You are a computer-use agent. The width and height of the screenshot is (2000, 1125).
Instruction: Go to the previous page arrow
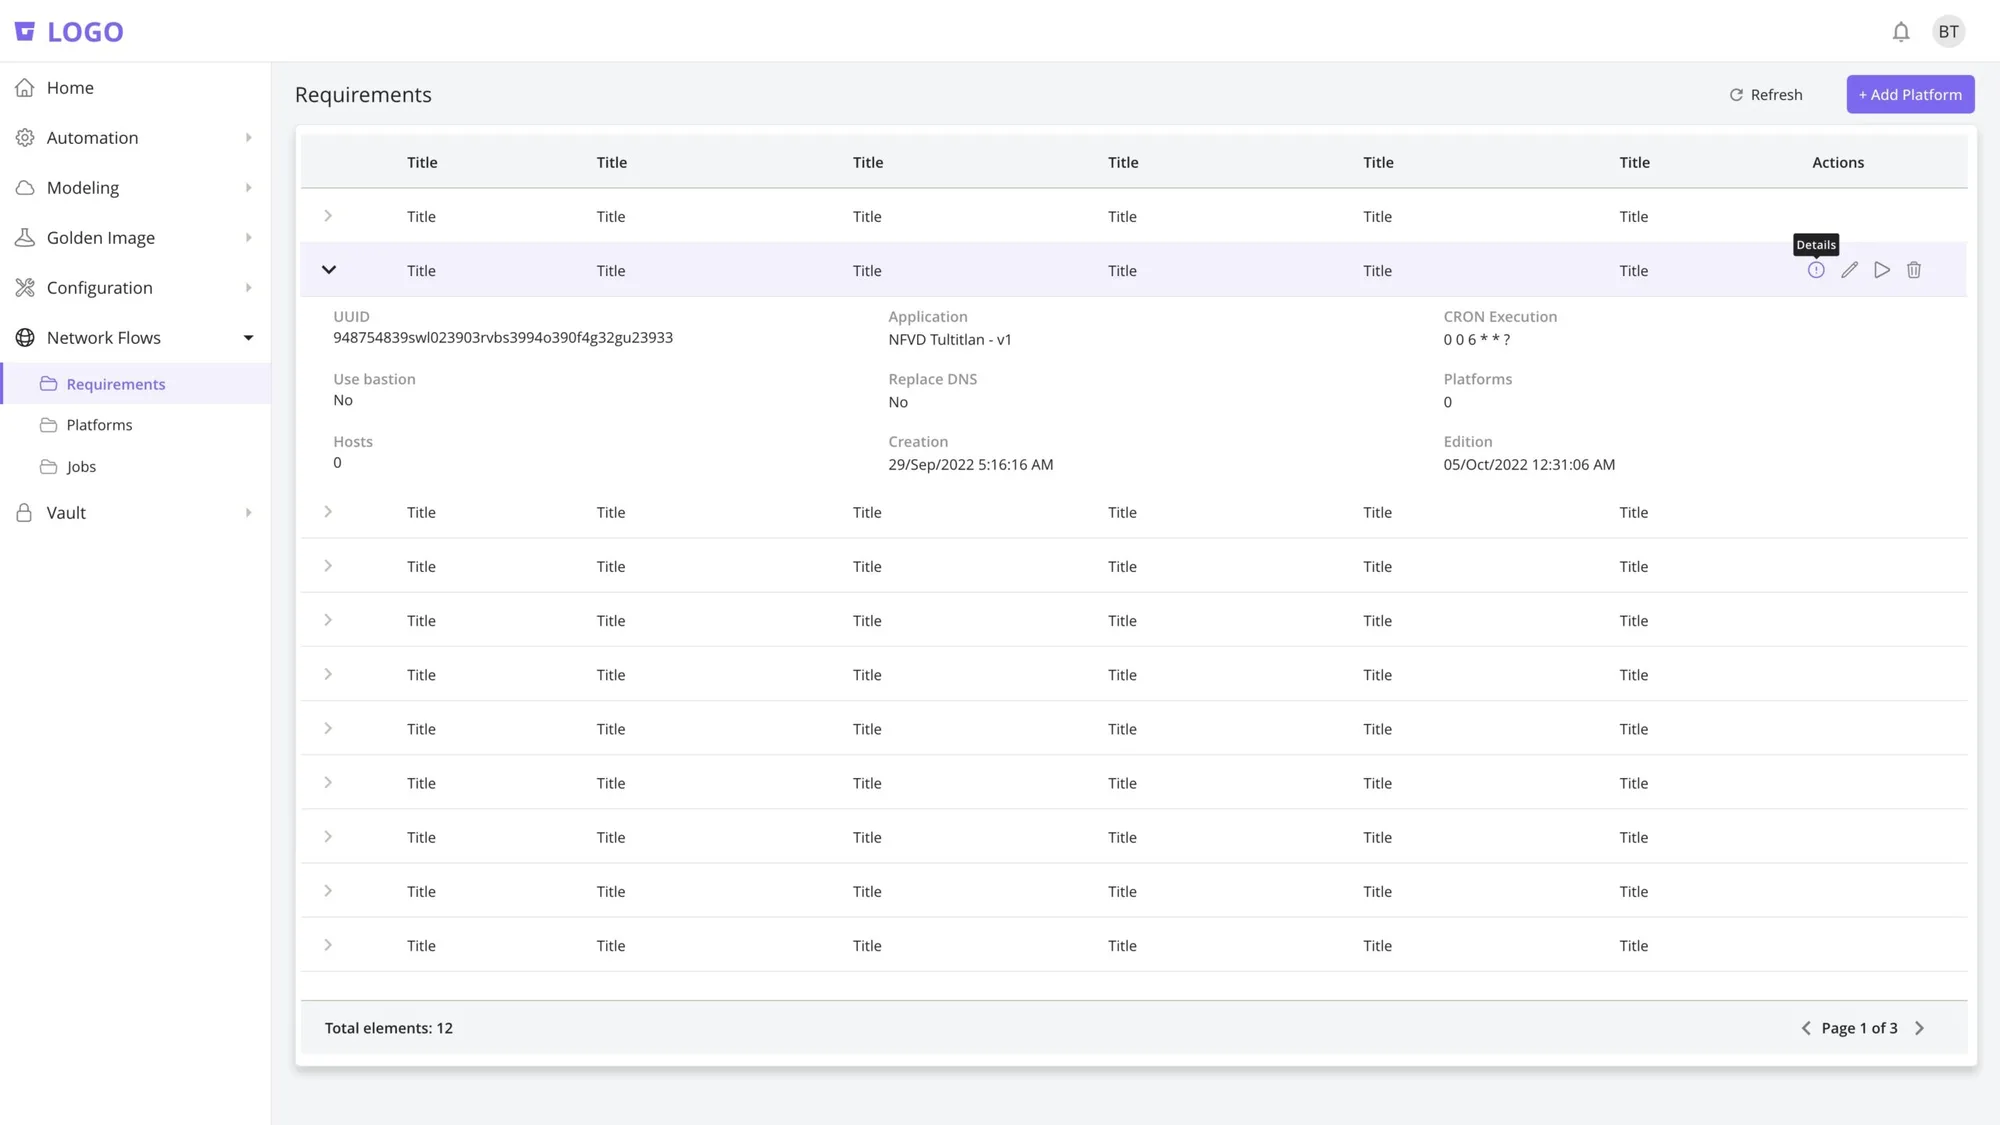tap(1806, 1028)
